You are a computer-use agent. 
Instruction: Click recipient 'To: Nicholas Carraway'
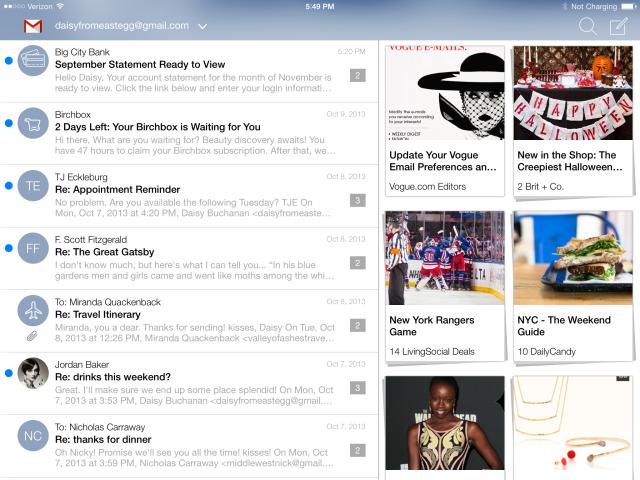click(100, 427)
